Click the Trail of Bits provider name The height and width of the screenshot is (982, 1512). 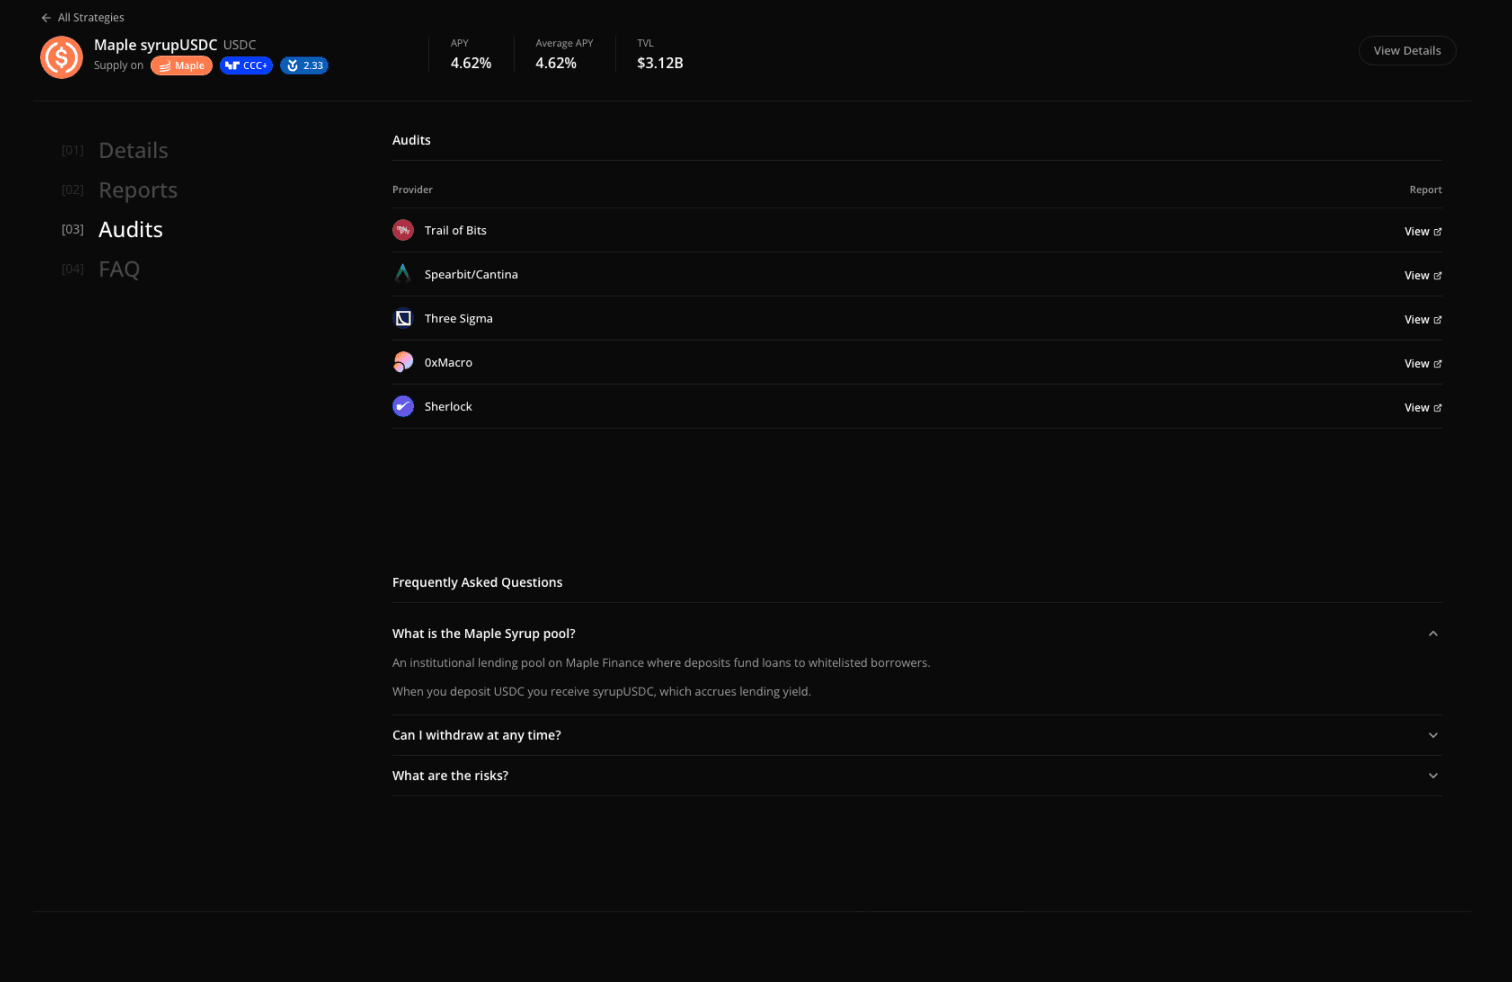tap(455, 231)
